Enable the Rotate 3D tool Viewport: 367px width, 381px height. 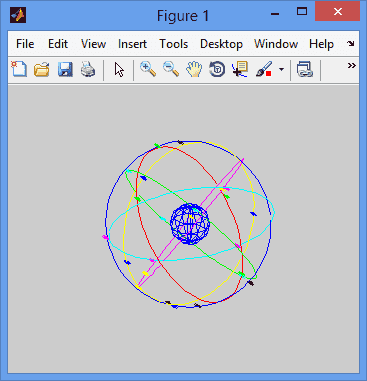(x=217, y=69)
